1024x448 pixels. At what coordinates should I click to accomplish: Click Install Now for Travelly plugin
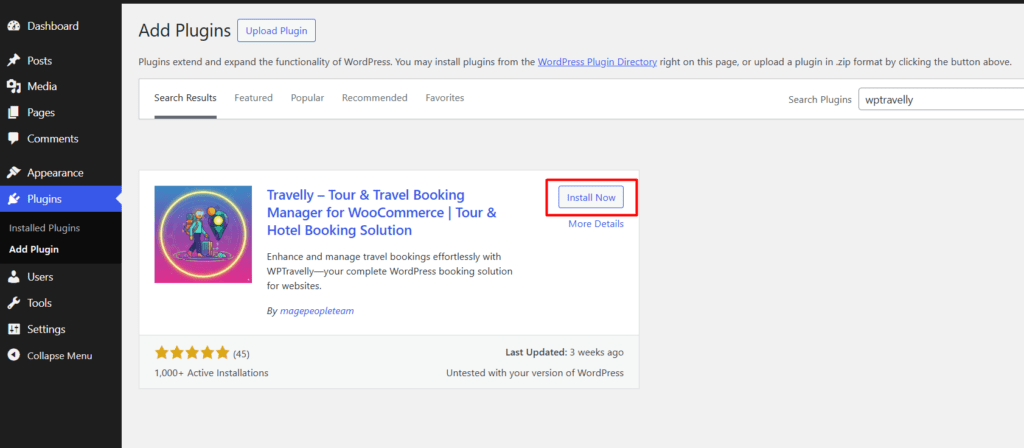pos(591,197)
